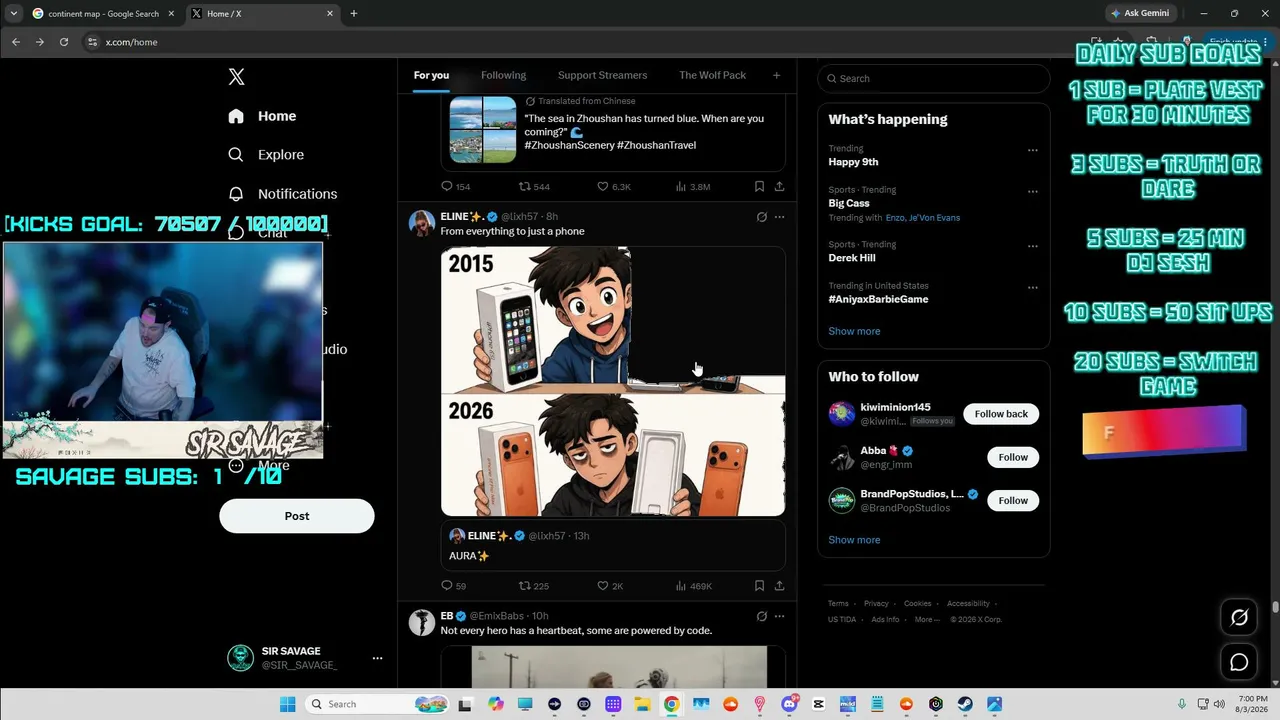
Task: Open Discord from the taskbar
Action: 789,704
